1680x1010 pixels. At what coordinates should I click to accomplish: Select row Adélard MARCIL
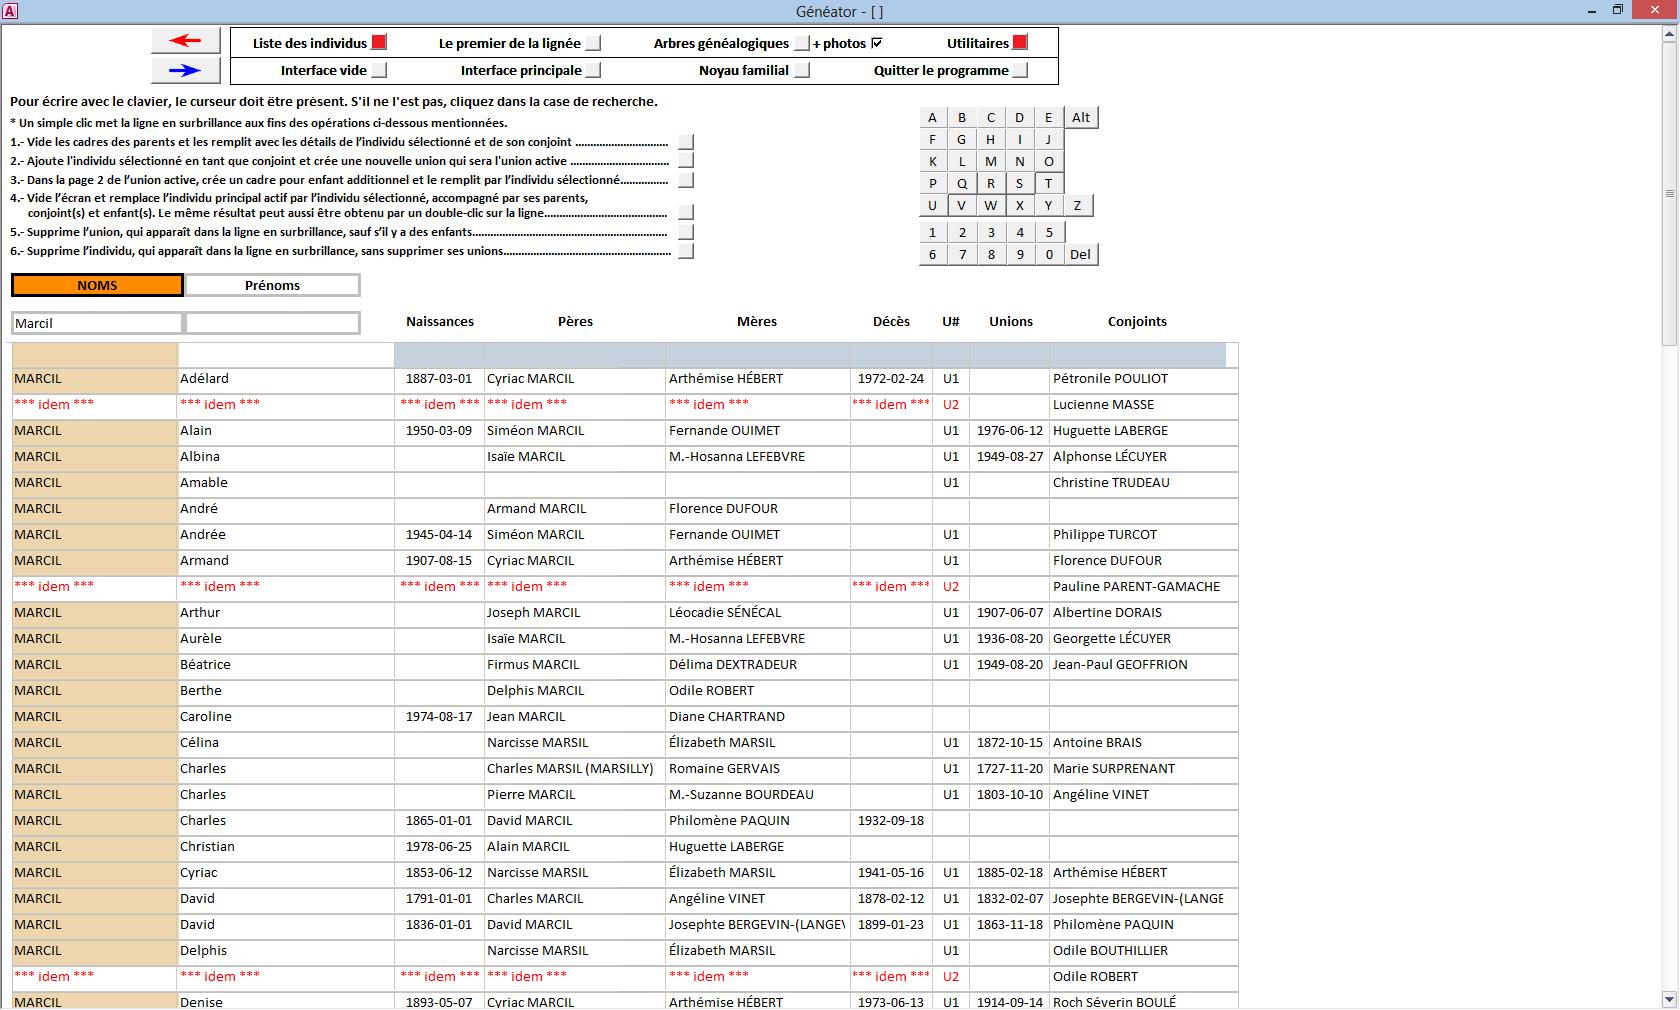click(625, 379)
